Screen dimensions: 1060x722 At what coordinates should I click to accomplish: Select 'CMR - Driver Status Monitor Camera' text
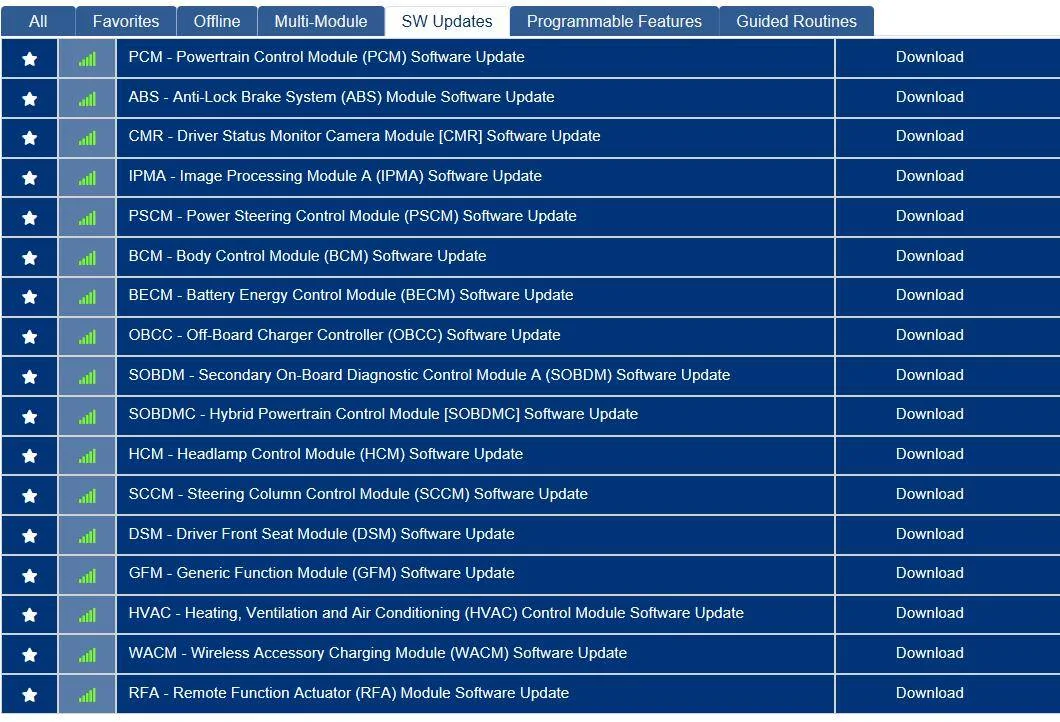tap(364, 136)
